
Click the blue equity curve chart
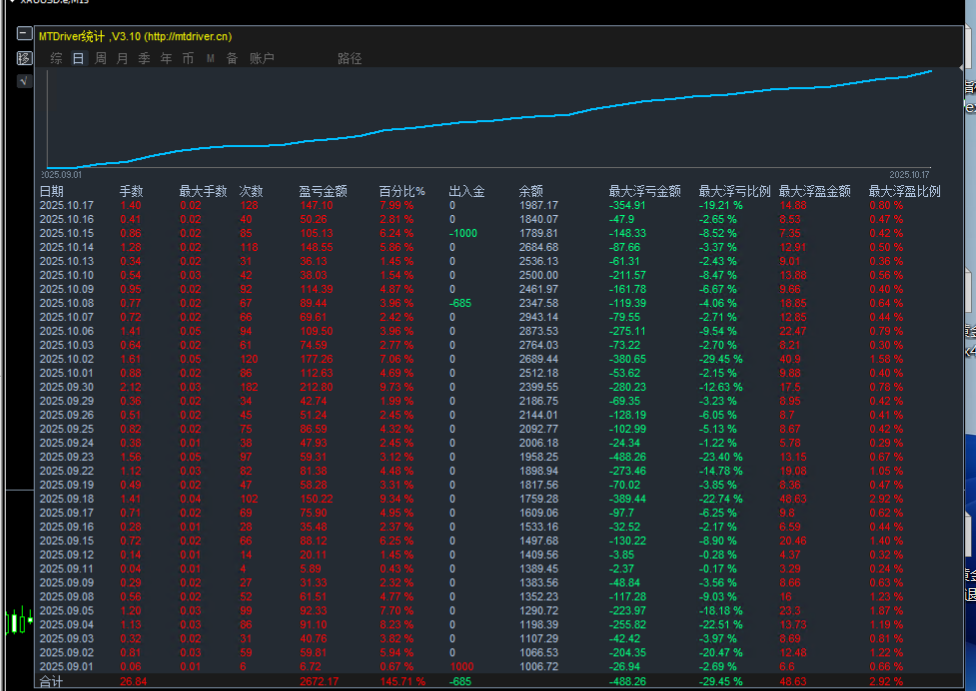click(x=489, y=118)
